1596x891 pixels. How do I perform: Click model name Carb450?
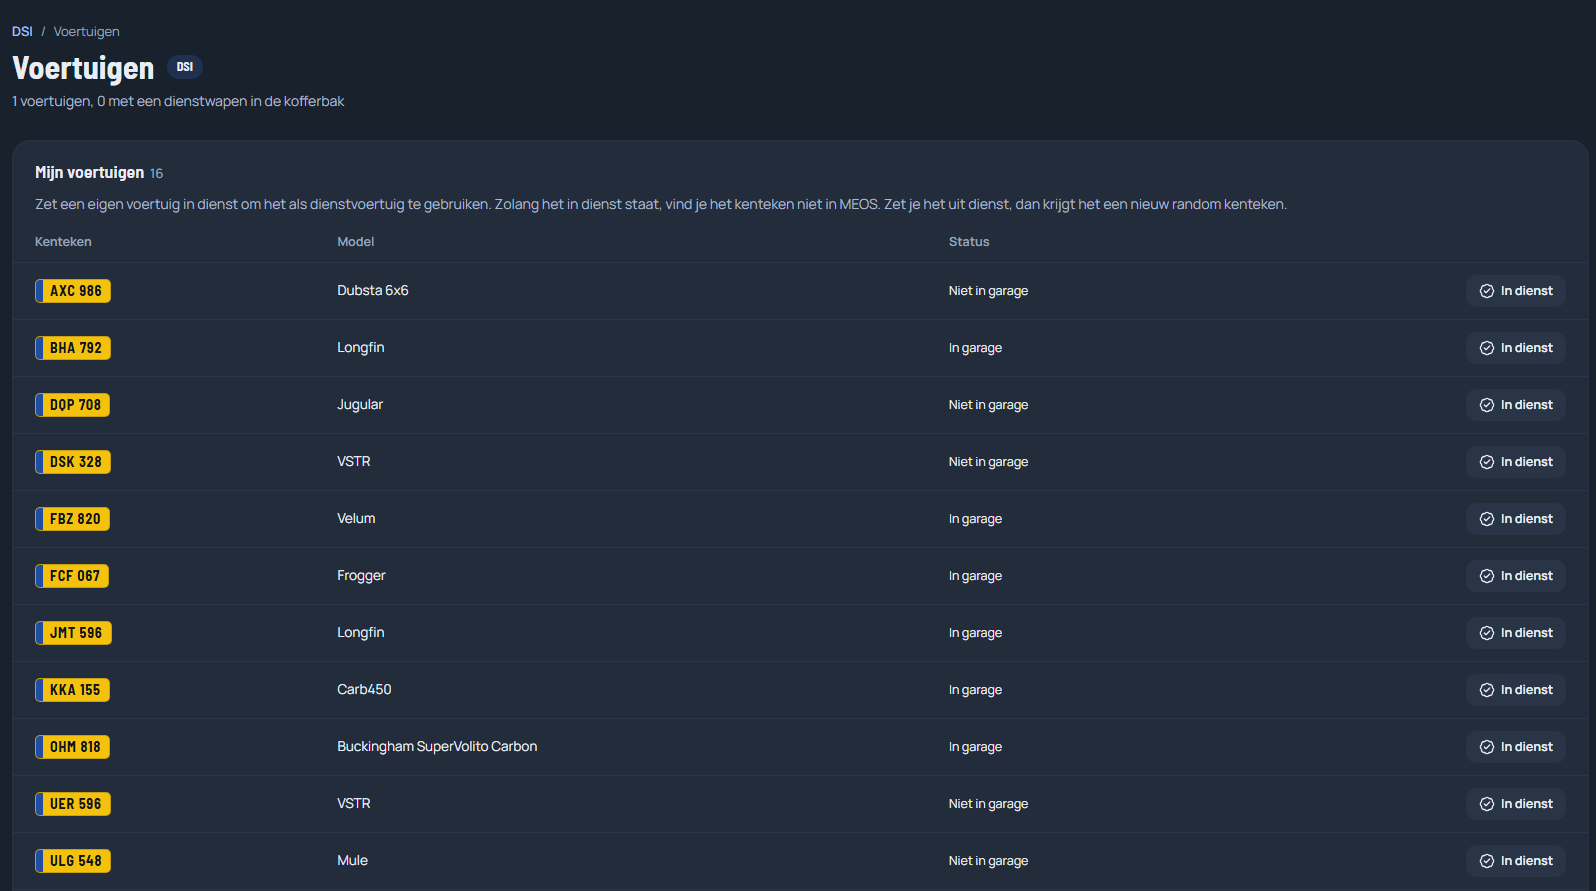coord(364,690)
